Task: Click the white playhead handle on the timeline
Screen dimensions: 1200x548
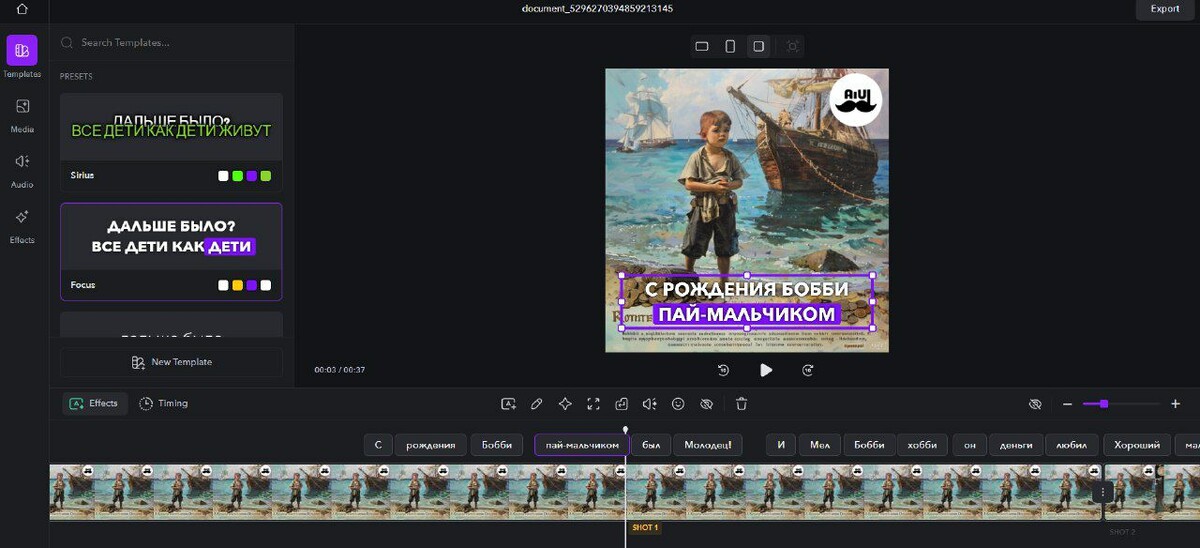Action: point(626,430)
